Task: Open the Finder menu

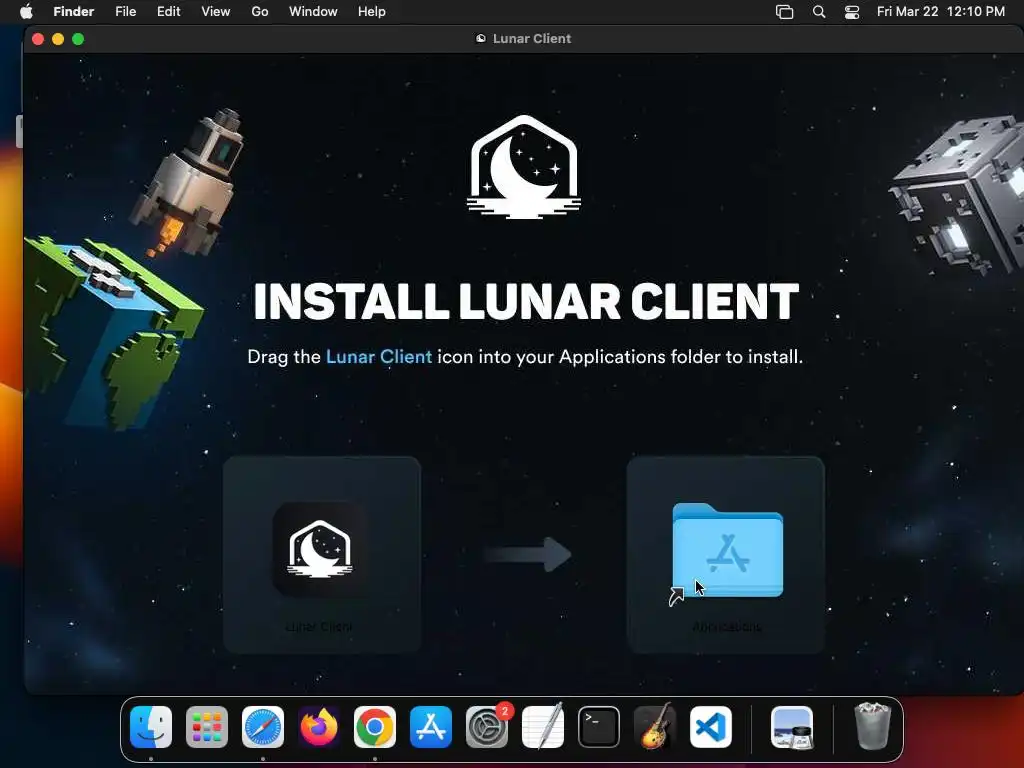Action: (74, 12)
